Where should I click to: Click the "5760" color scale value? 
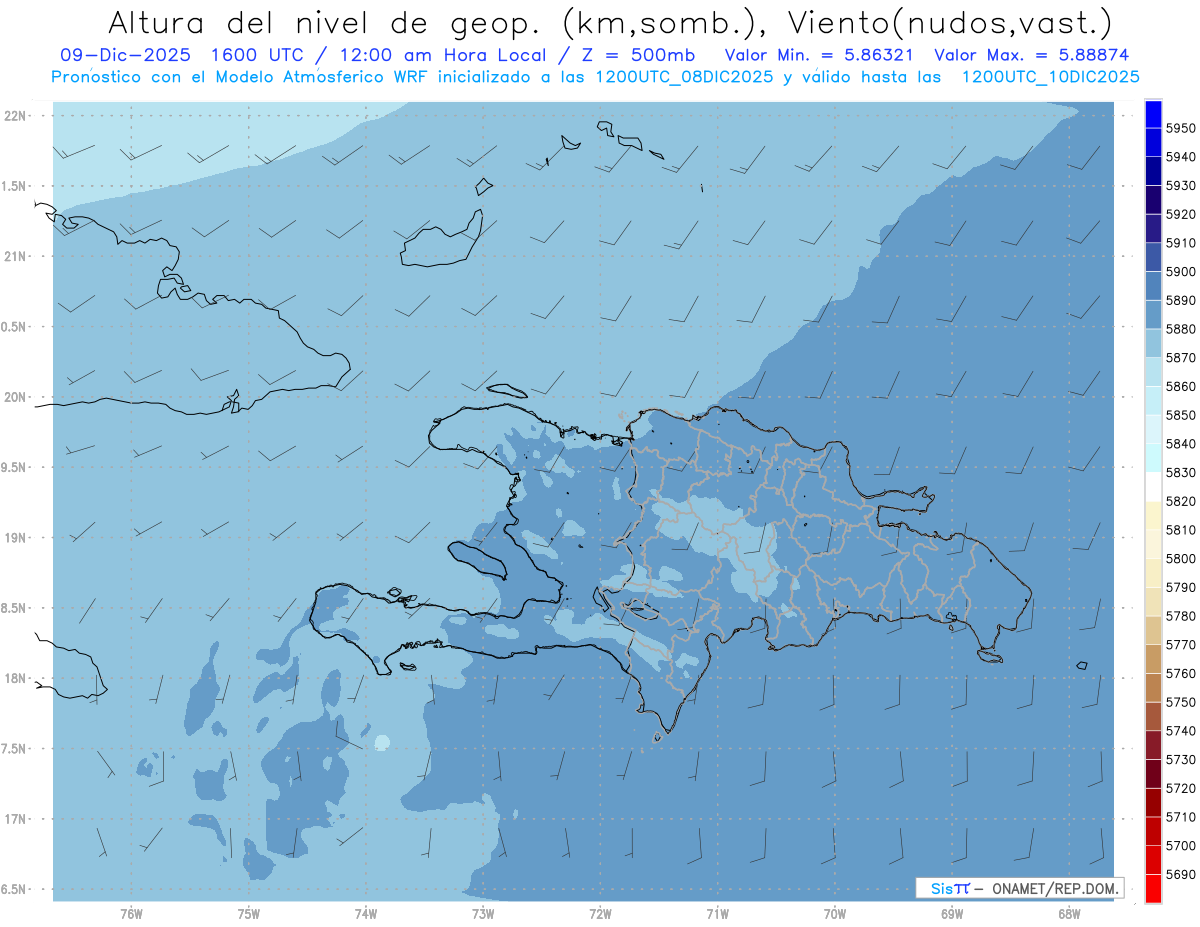(x=1181, y=673)
